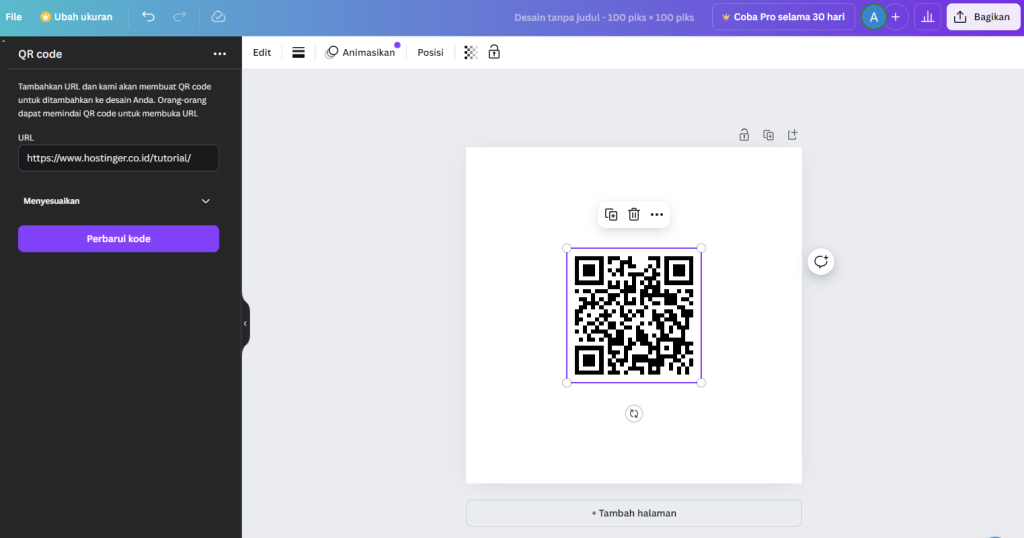The width and height of the screenshot is (1024, 538).
Task: Open the File menu
Action: point(14,17)
